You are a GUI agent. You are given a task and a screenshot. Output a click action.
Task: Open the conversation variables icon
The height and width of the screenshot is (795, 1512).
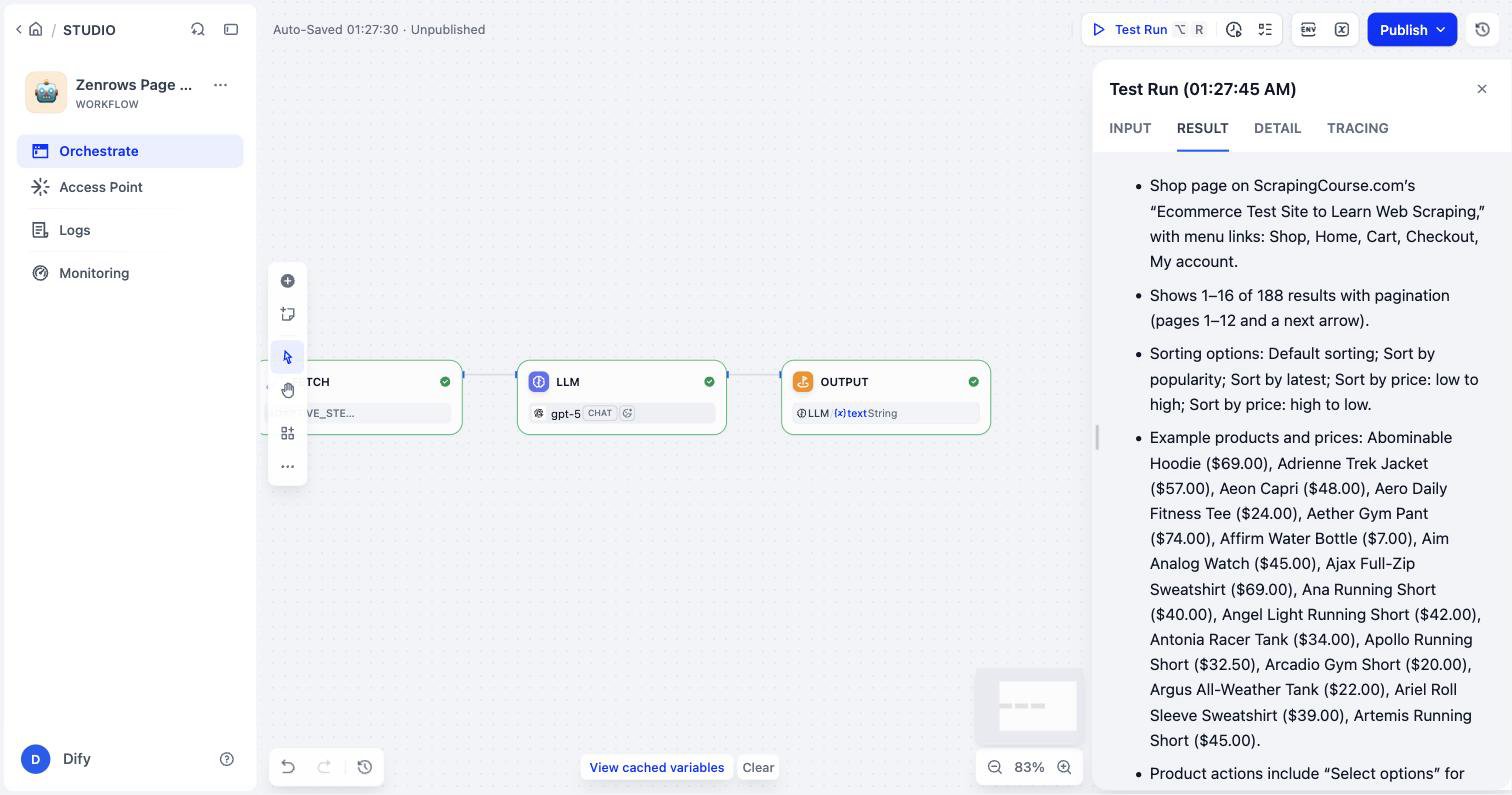(x=1342, y=29)
